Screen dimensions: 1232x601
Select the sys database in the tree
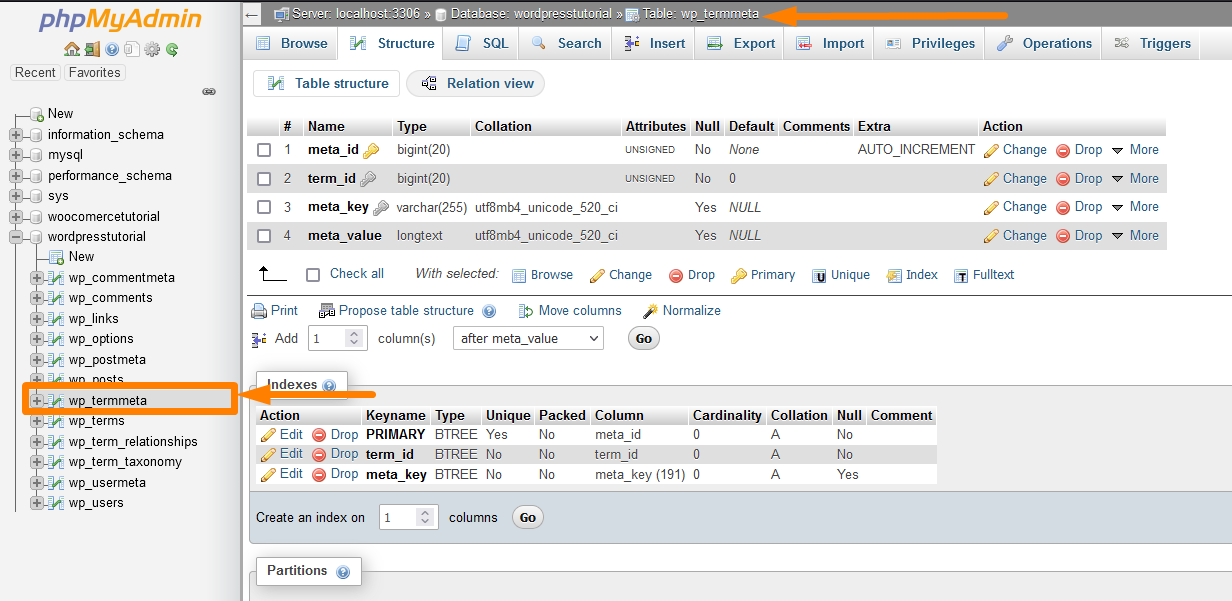(58, 196)
